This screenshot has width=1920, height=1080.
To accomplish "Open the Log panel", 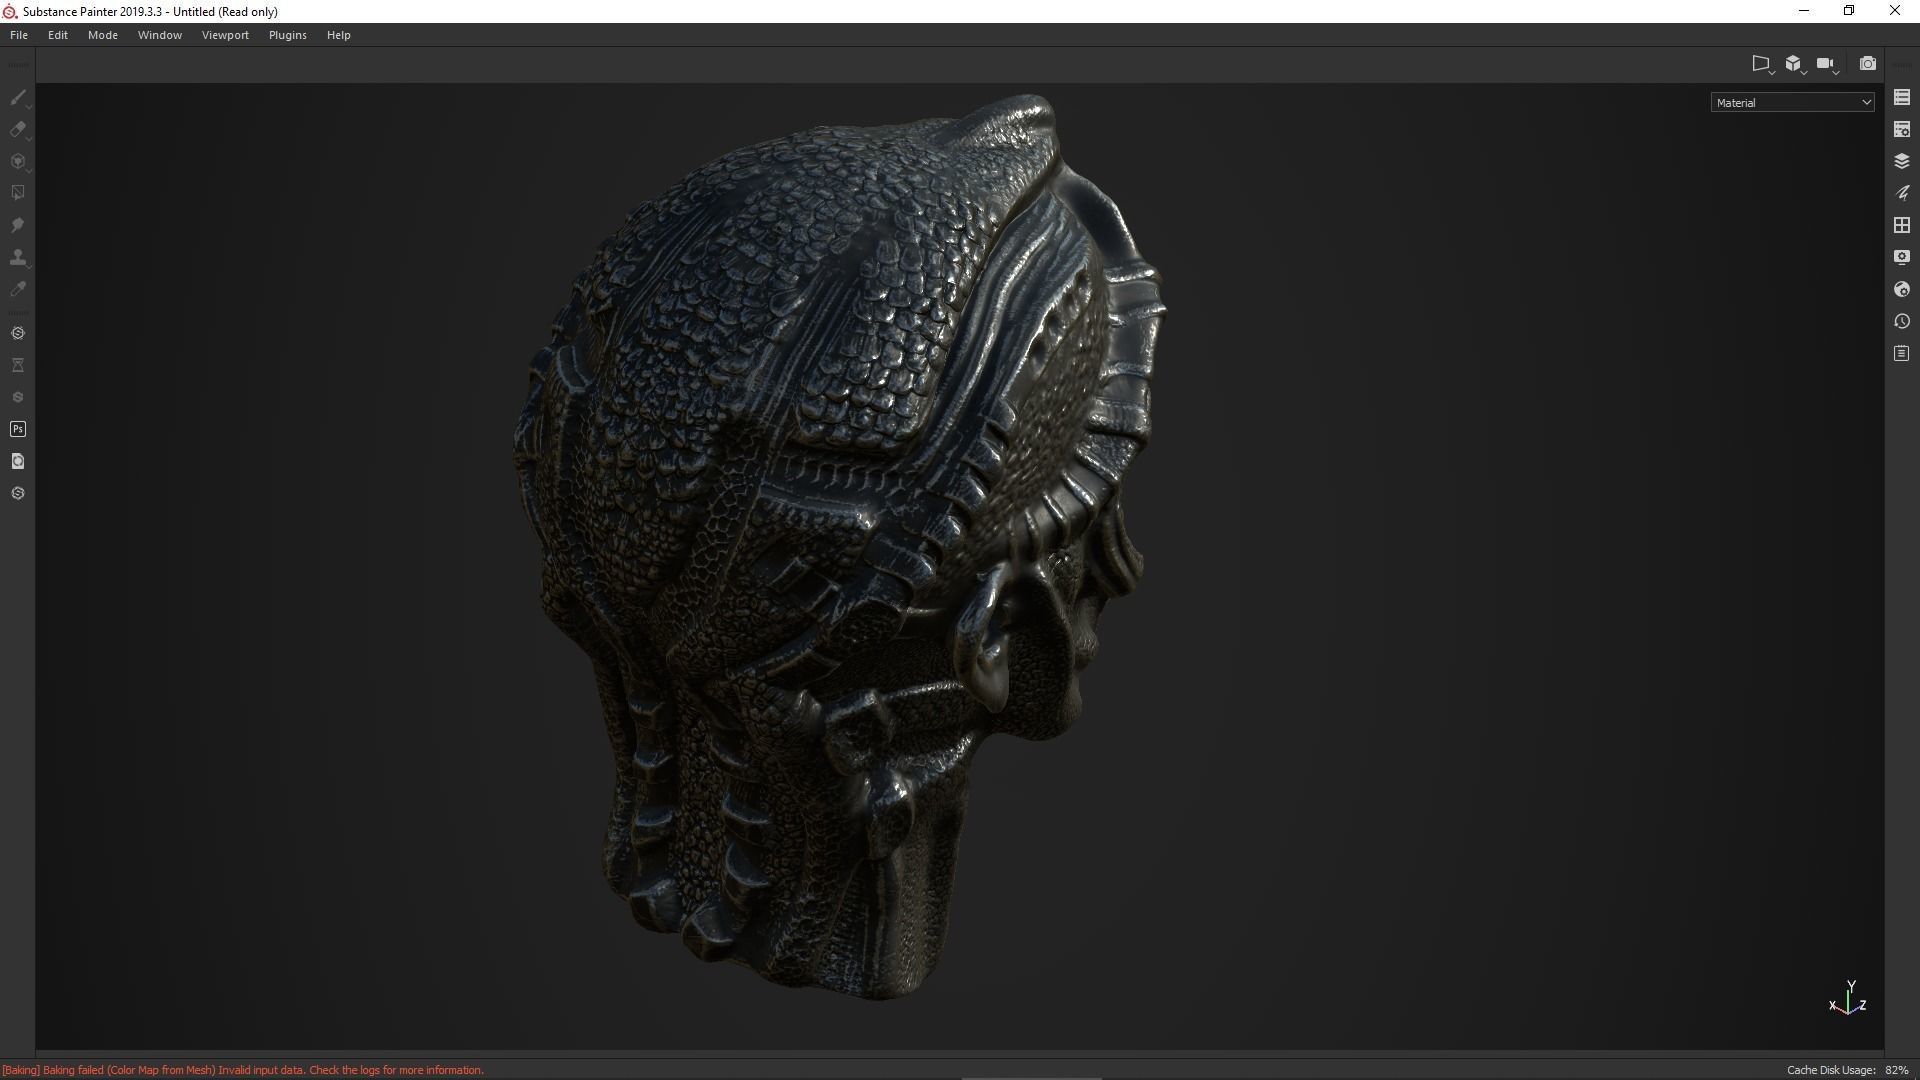I will pyautogui.click(x=1902, y=353).
